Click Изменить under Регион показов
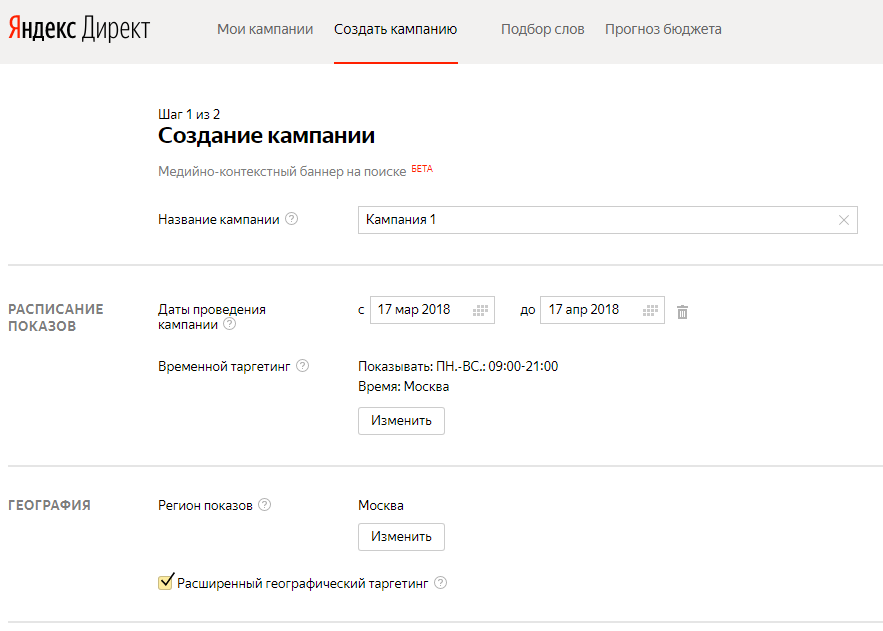 click(402, 537)
